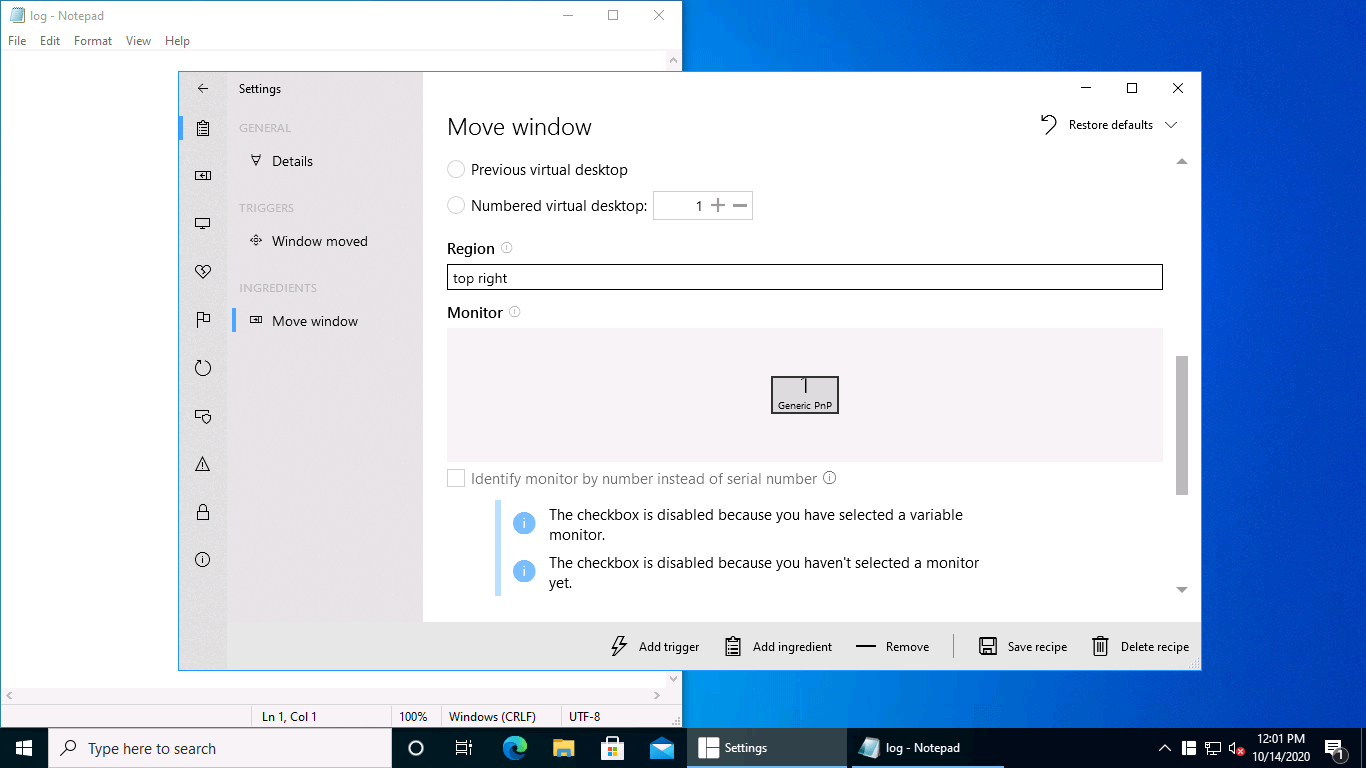The height and width of the screenshot is (768, 1366).
Task: Click the refresh circle sidebar icon
Action: [203, 368]
